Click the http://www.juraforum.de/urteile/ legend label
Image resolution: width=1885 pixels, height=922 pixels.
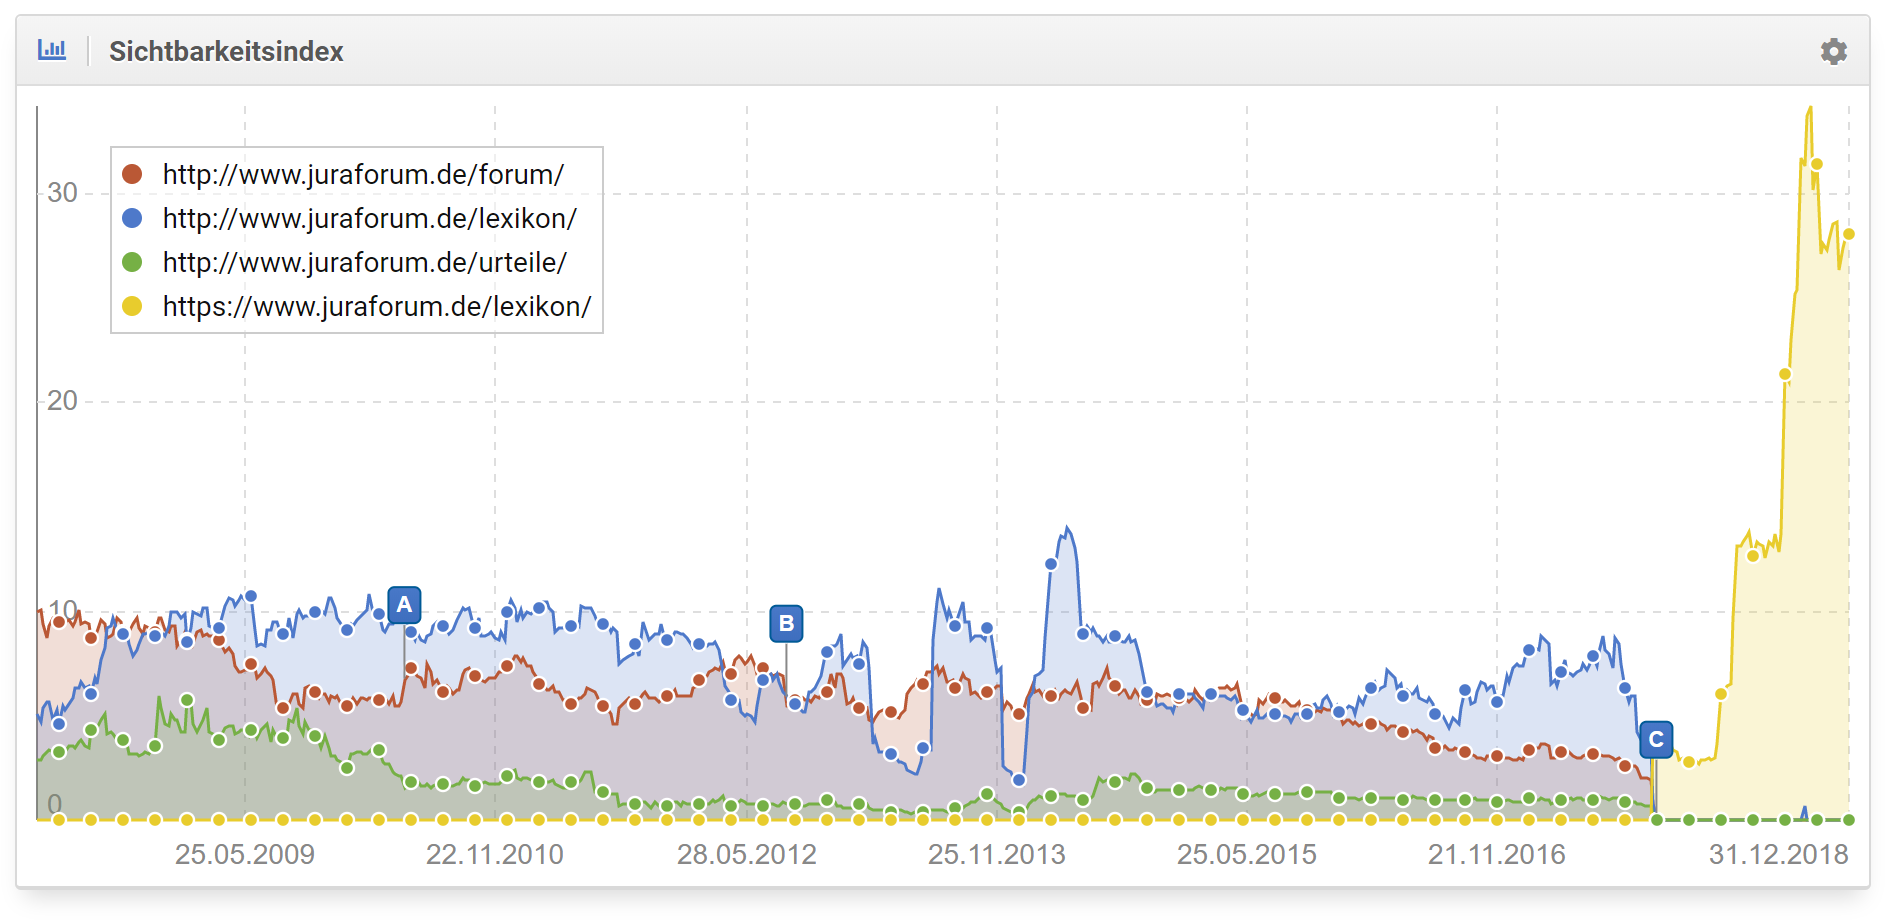click(x=364, y=262)
